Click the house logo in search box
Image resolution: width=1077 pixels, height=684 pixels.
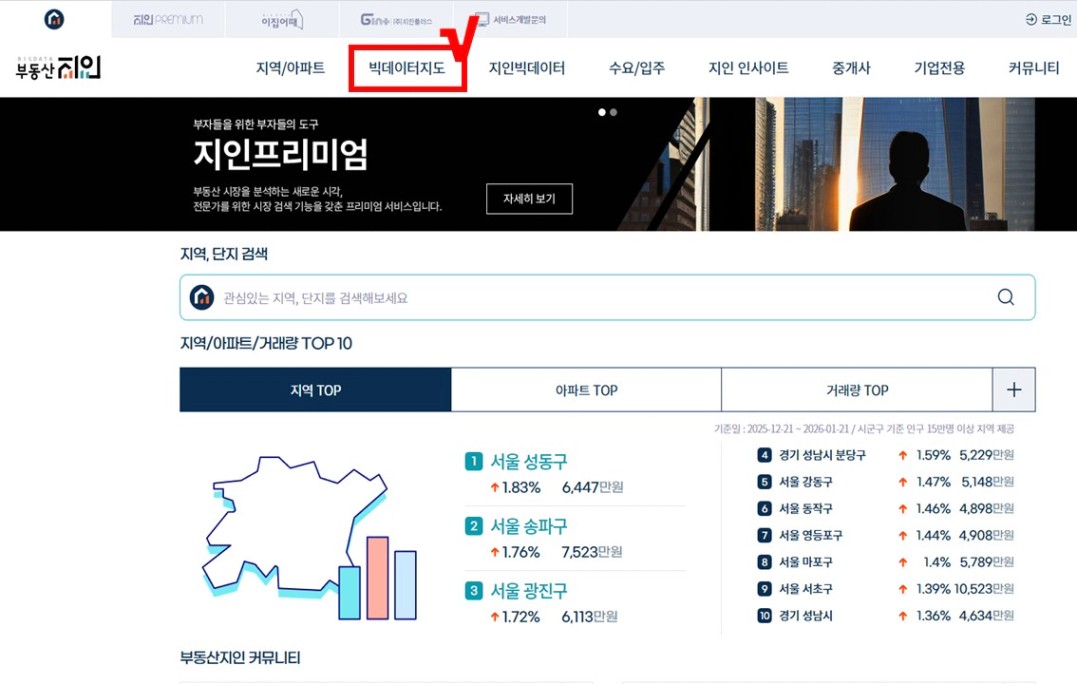(202, 297)
